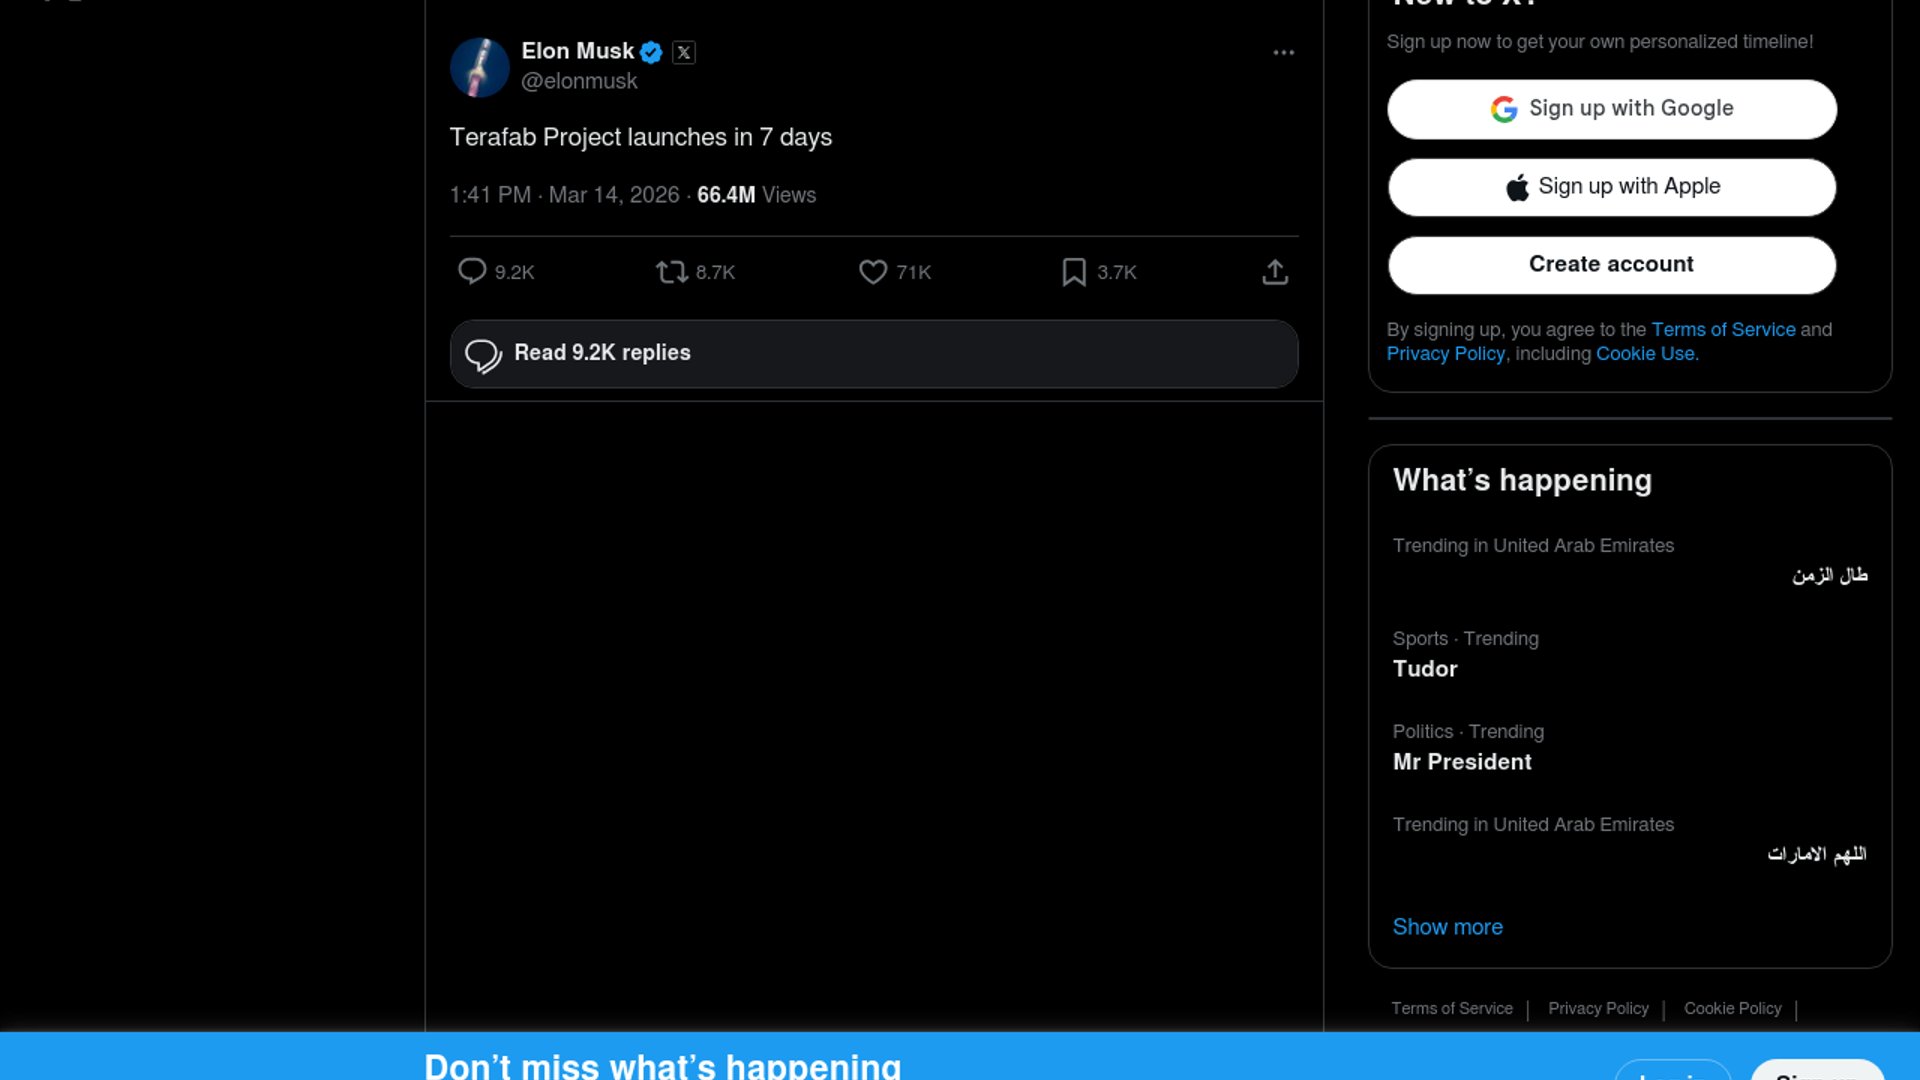This screenshot has width=1920, height=1080.
Task: Click the repost arrows icon
Action: click(x=671, y=272)
